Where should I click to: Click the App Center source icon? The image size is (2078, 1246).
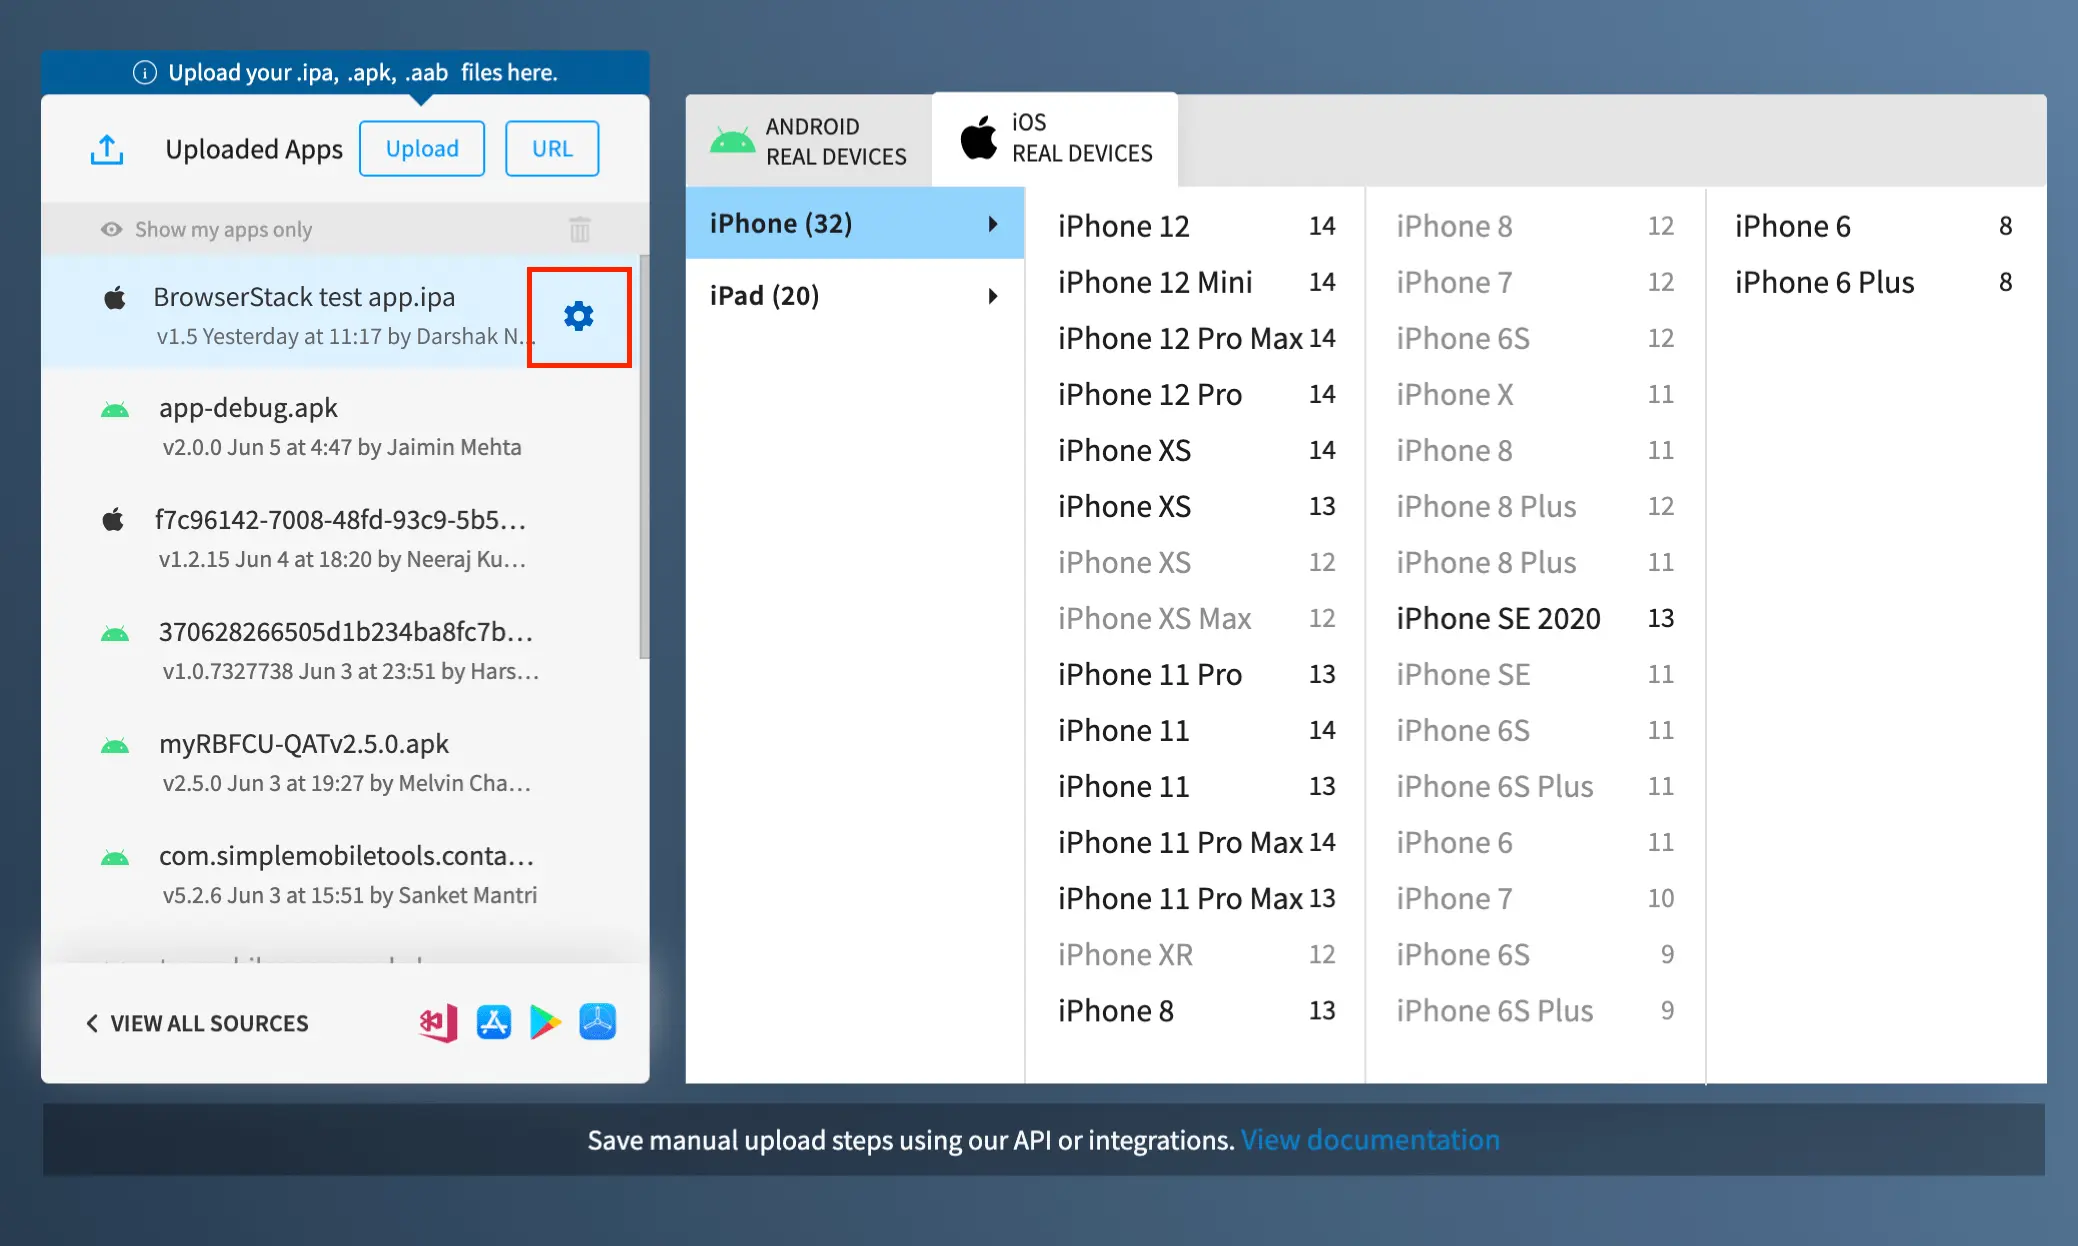[x=438, y=1022]
